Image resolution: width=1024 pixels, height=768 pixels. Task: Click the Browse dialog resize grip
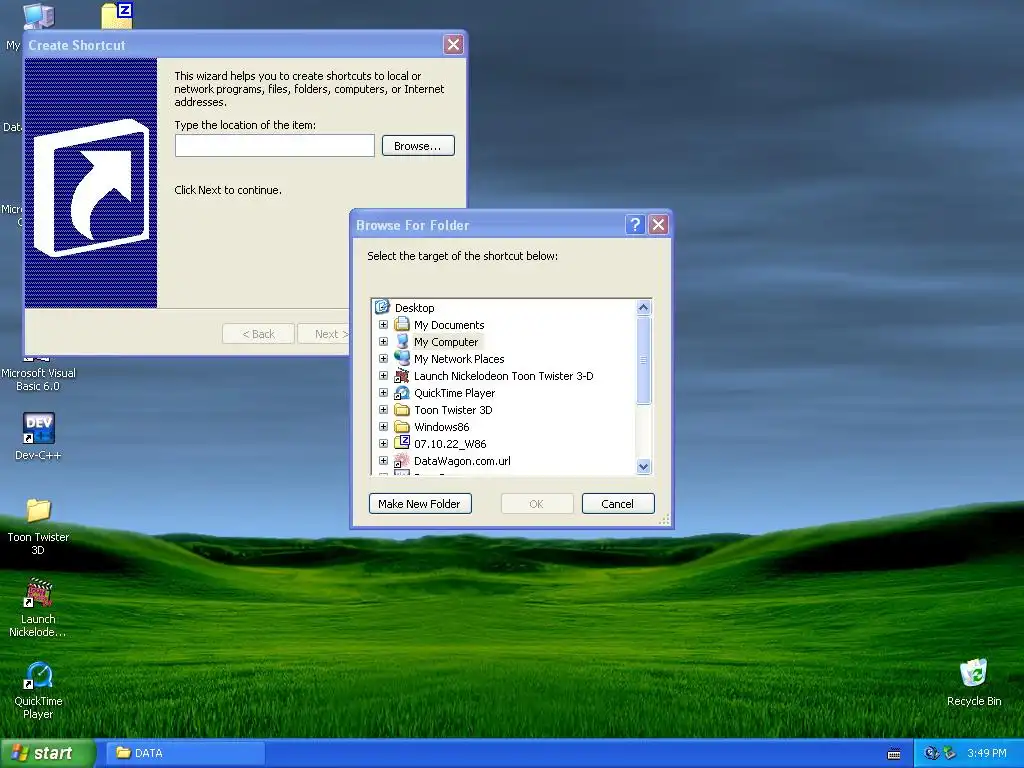pyautogui.click(x=664, y=520)
